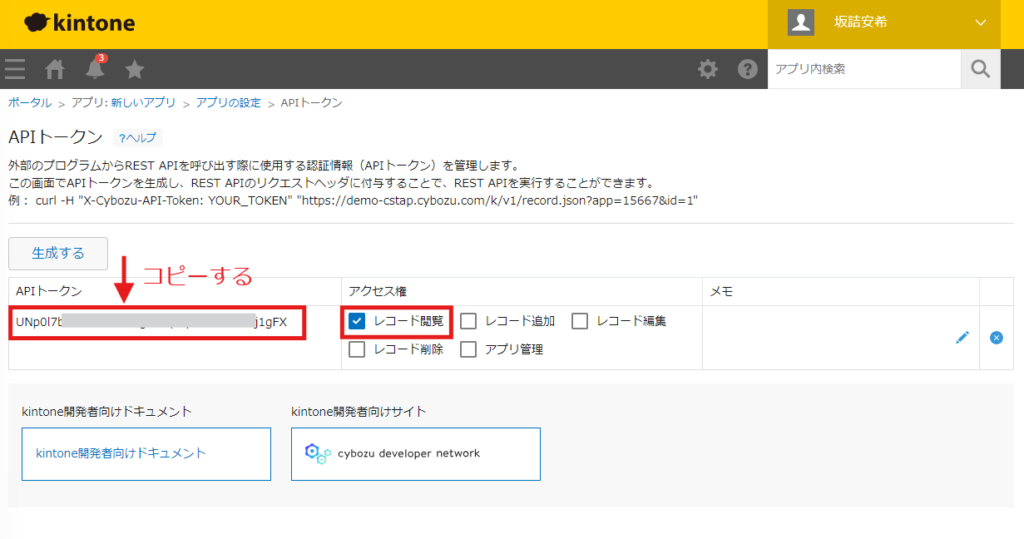Uncheck レコード閲覧 permission
The image size is (1024, 539).
(357, 321)
